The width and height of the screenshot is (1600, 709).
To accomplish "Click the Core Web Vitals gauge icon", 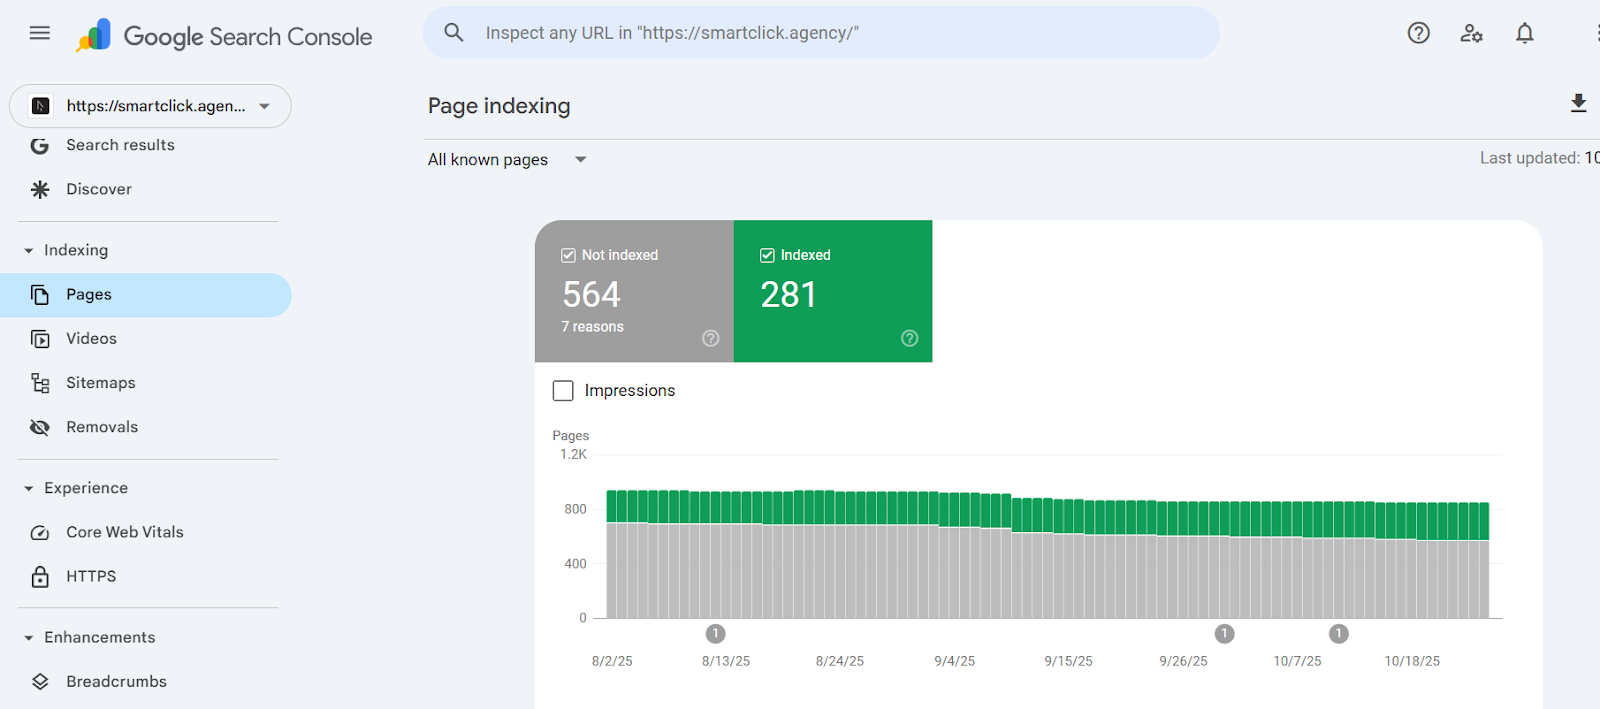I will point(40,533).
